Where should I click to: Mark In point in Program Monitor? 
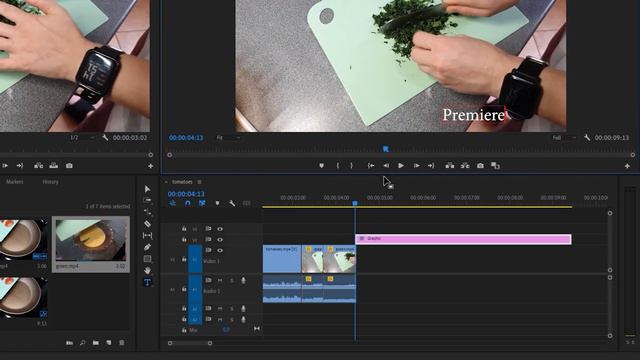pos(338,166)
